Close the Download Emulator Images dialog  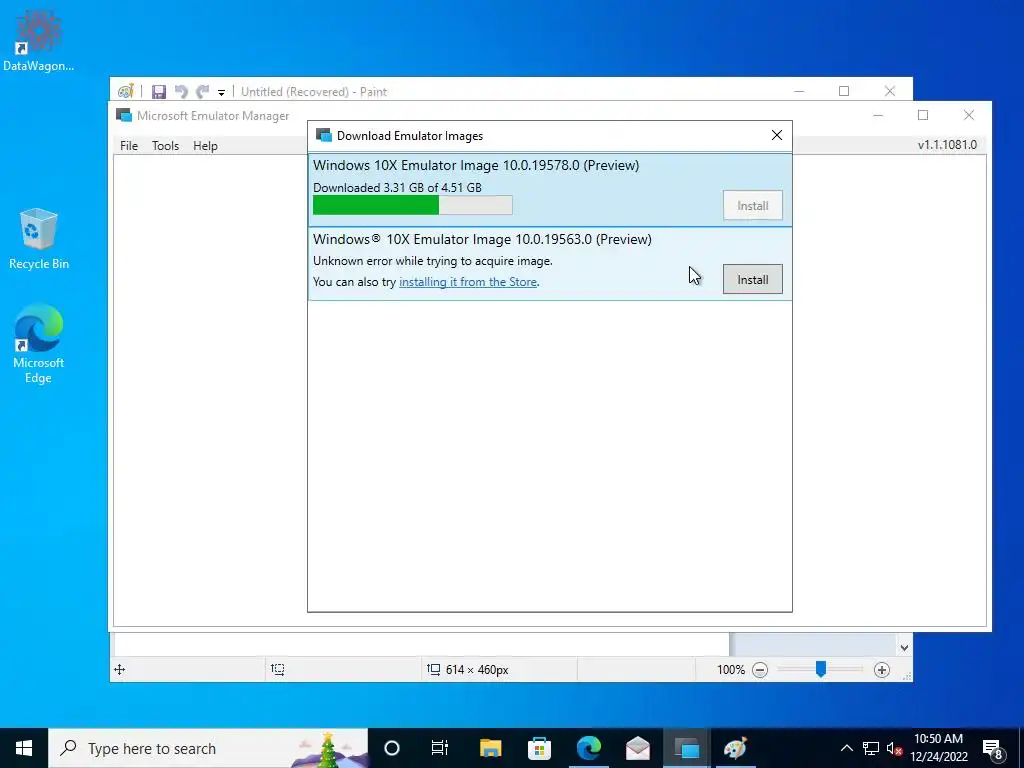coord(776,135)
